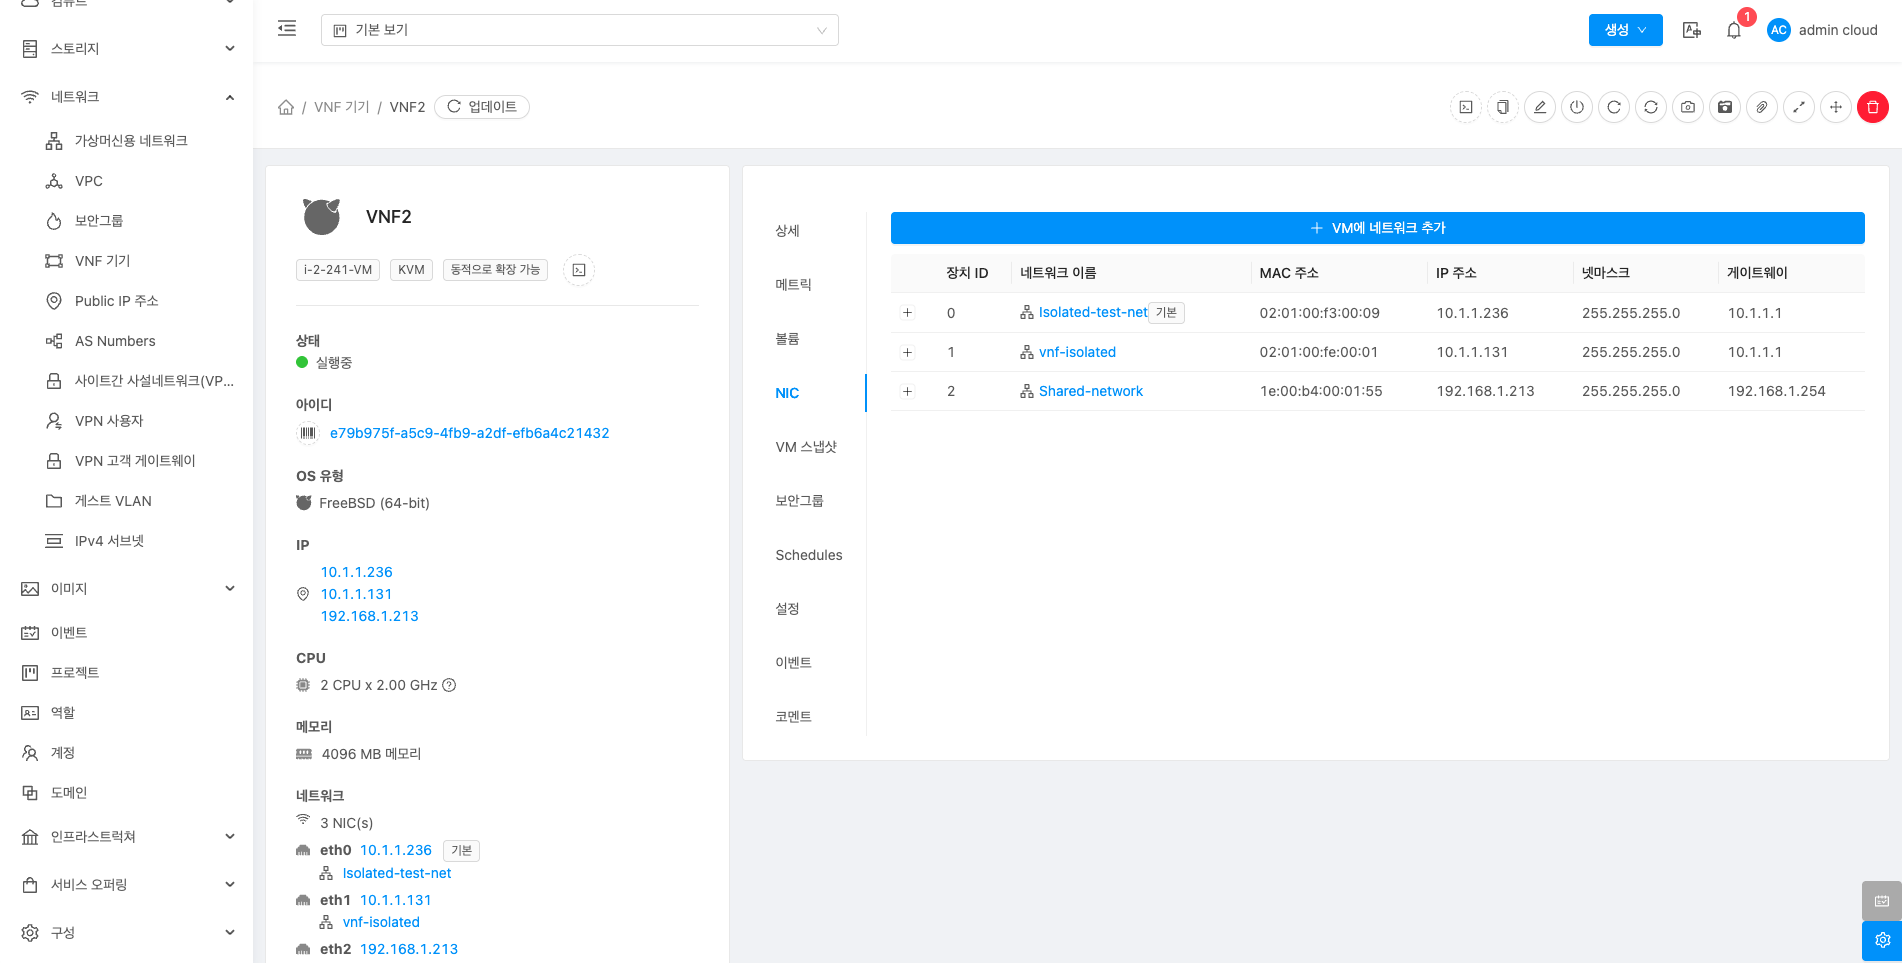Open the notification bell
The width and height of the screenshot is (1902, 963).
(1734, 30)
